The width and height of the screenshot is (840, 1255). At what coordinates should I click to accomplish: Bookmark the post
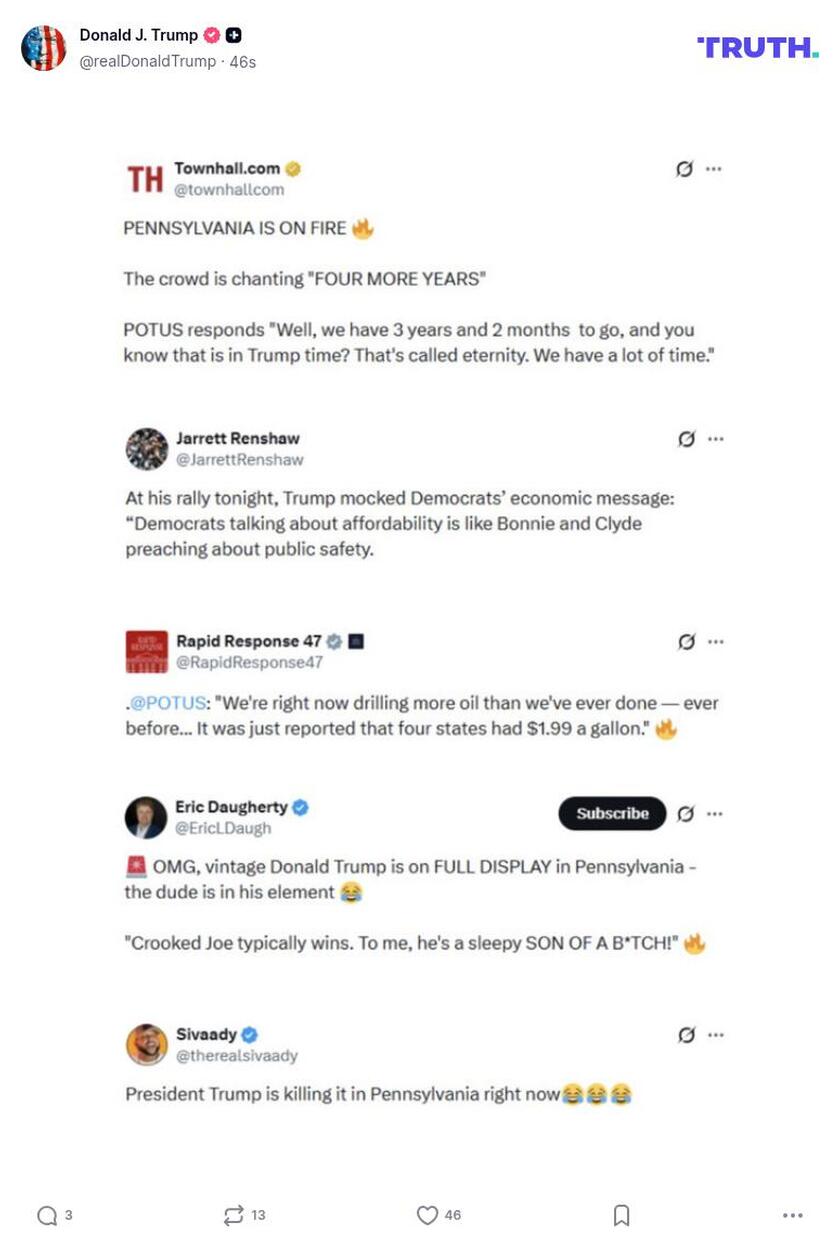pos(621,1215)
